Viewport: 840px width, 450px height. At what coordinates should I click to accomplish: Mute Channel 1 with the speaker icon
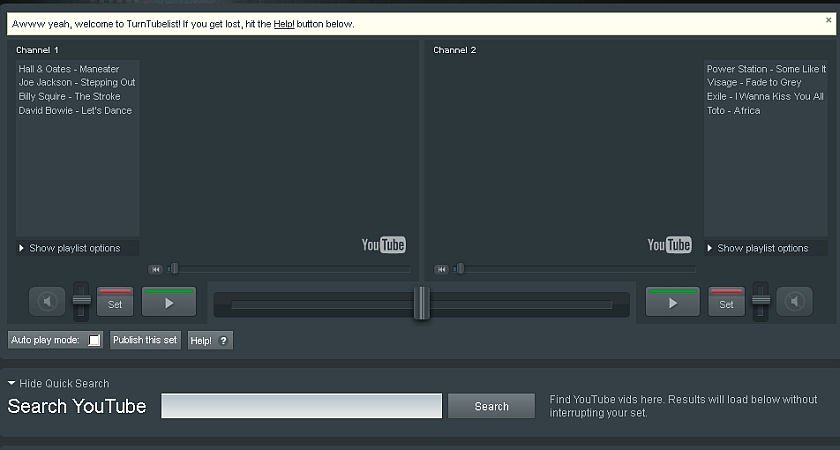click(47, 301)
